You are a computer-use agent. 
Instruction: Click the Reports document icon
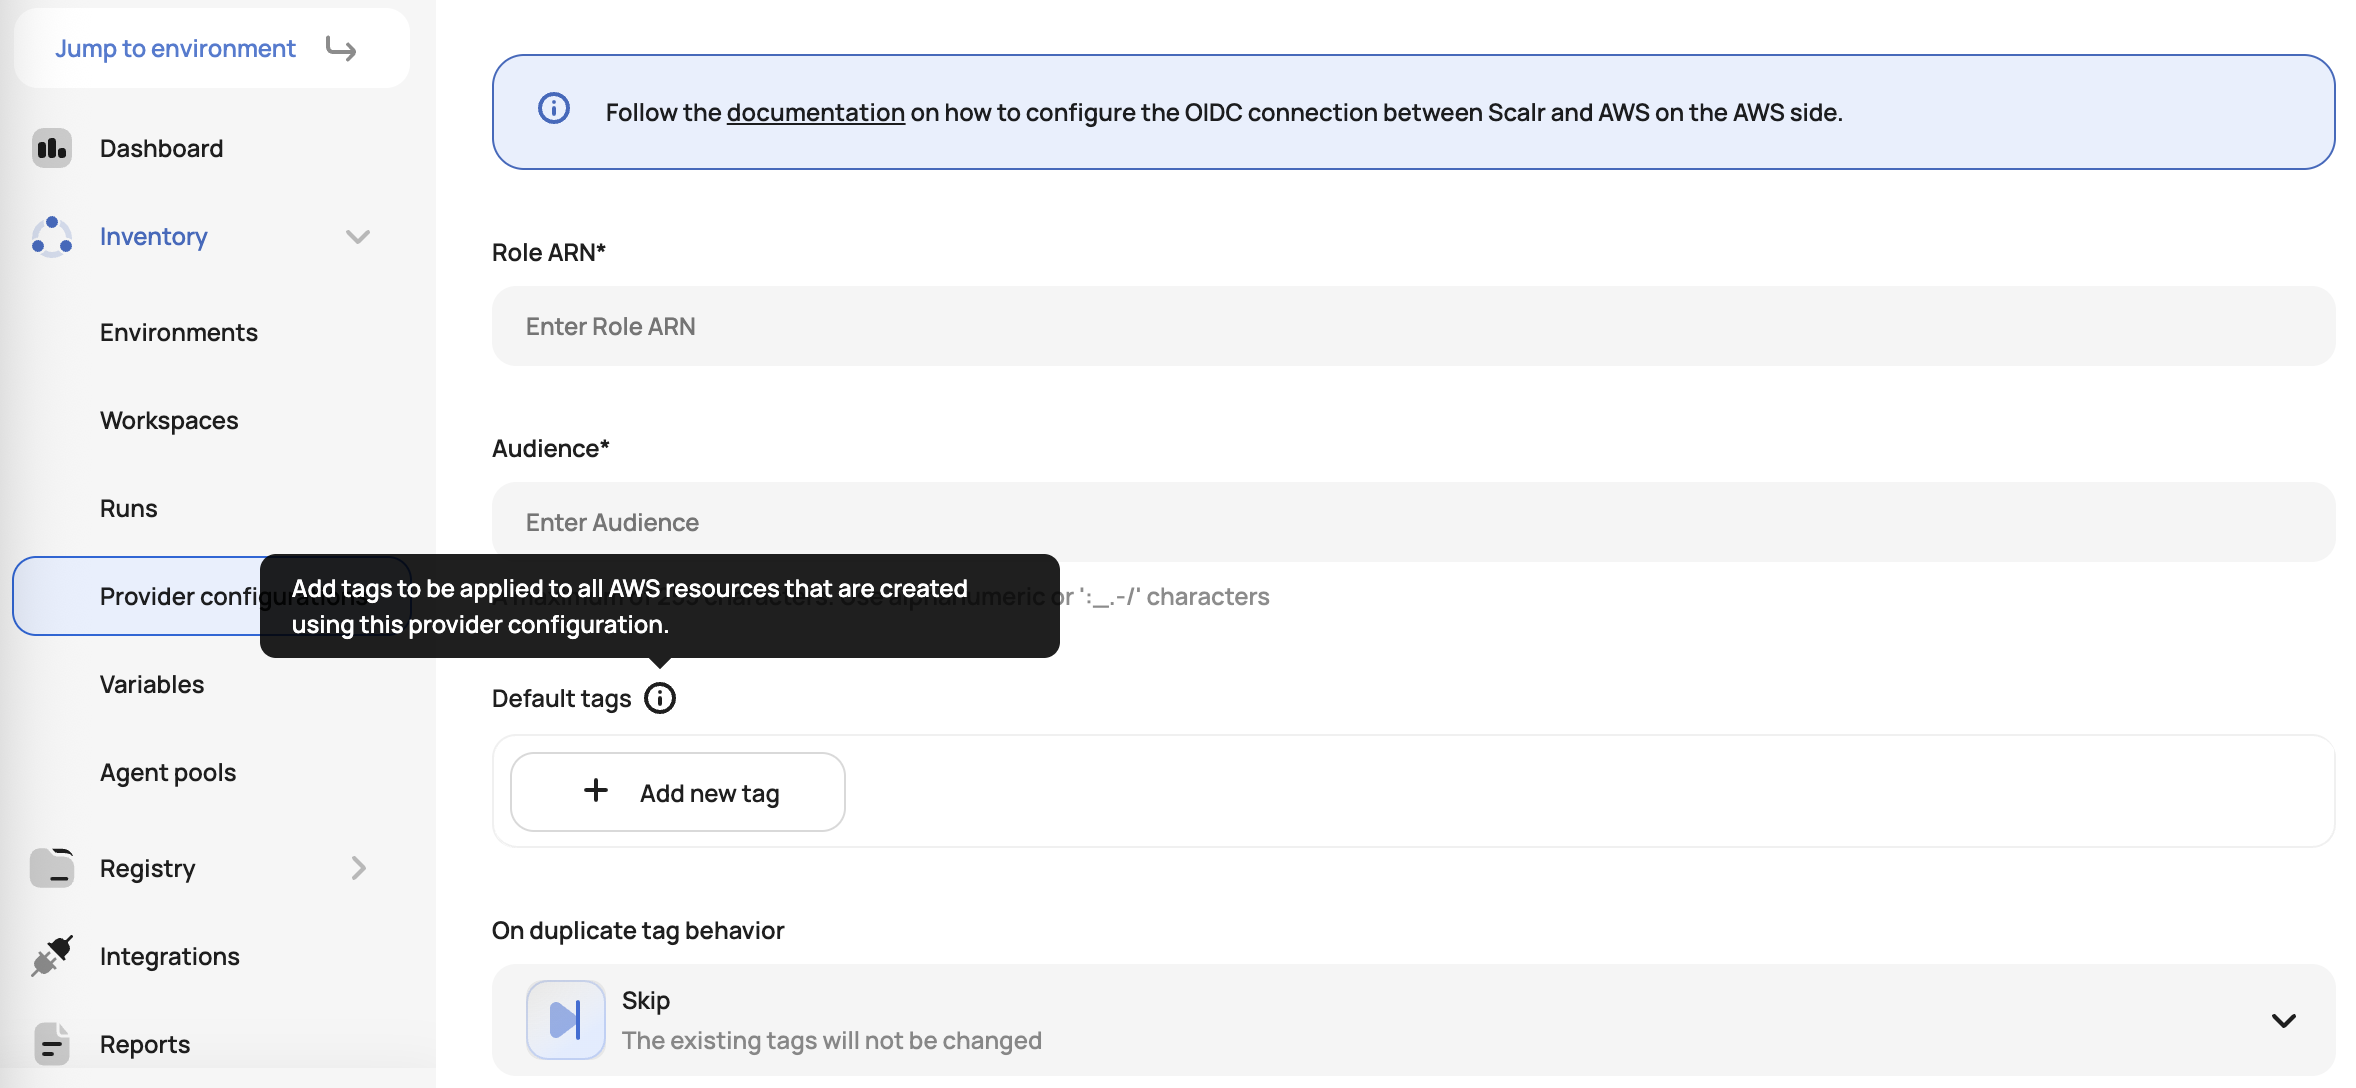point(52,1044)
